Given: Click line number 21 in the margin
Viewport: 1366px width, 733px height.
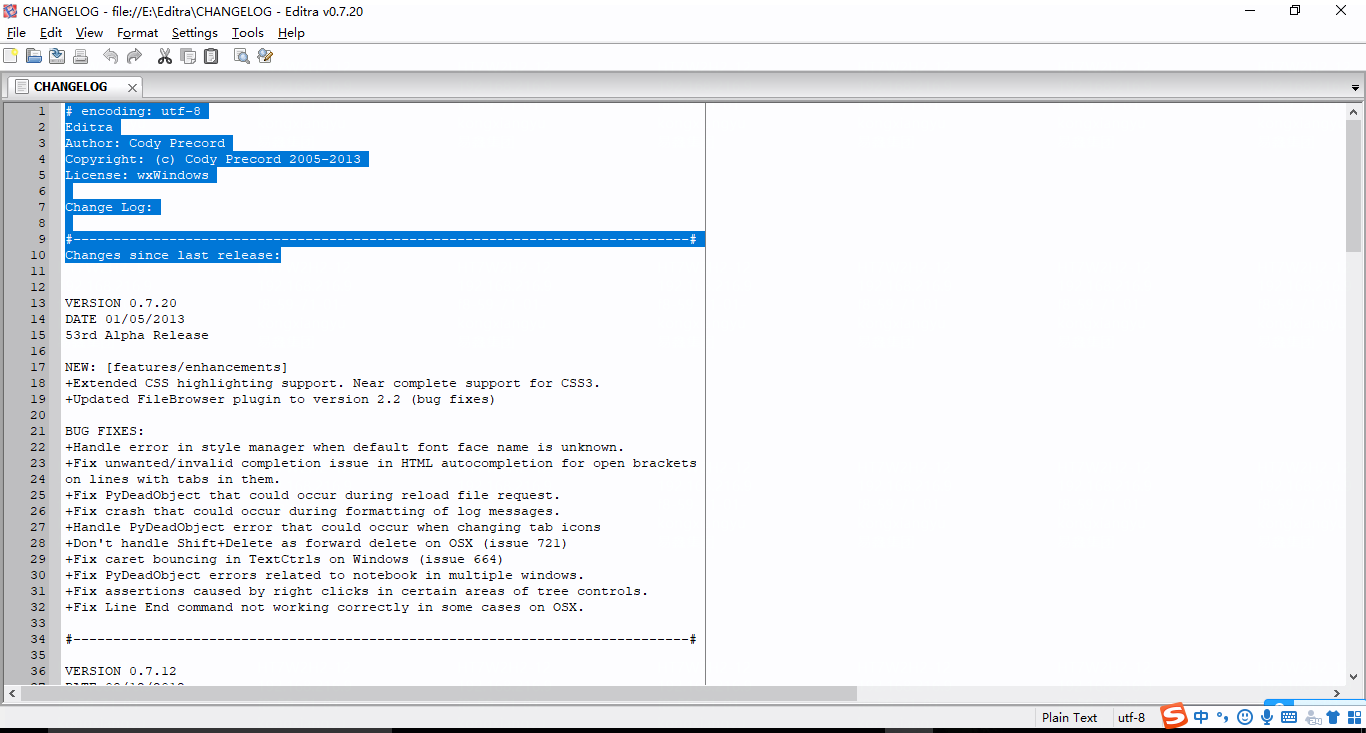Looking at the screenshot, I should (x=38, y=431).
